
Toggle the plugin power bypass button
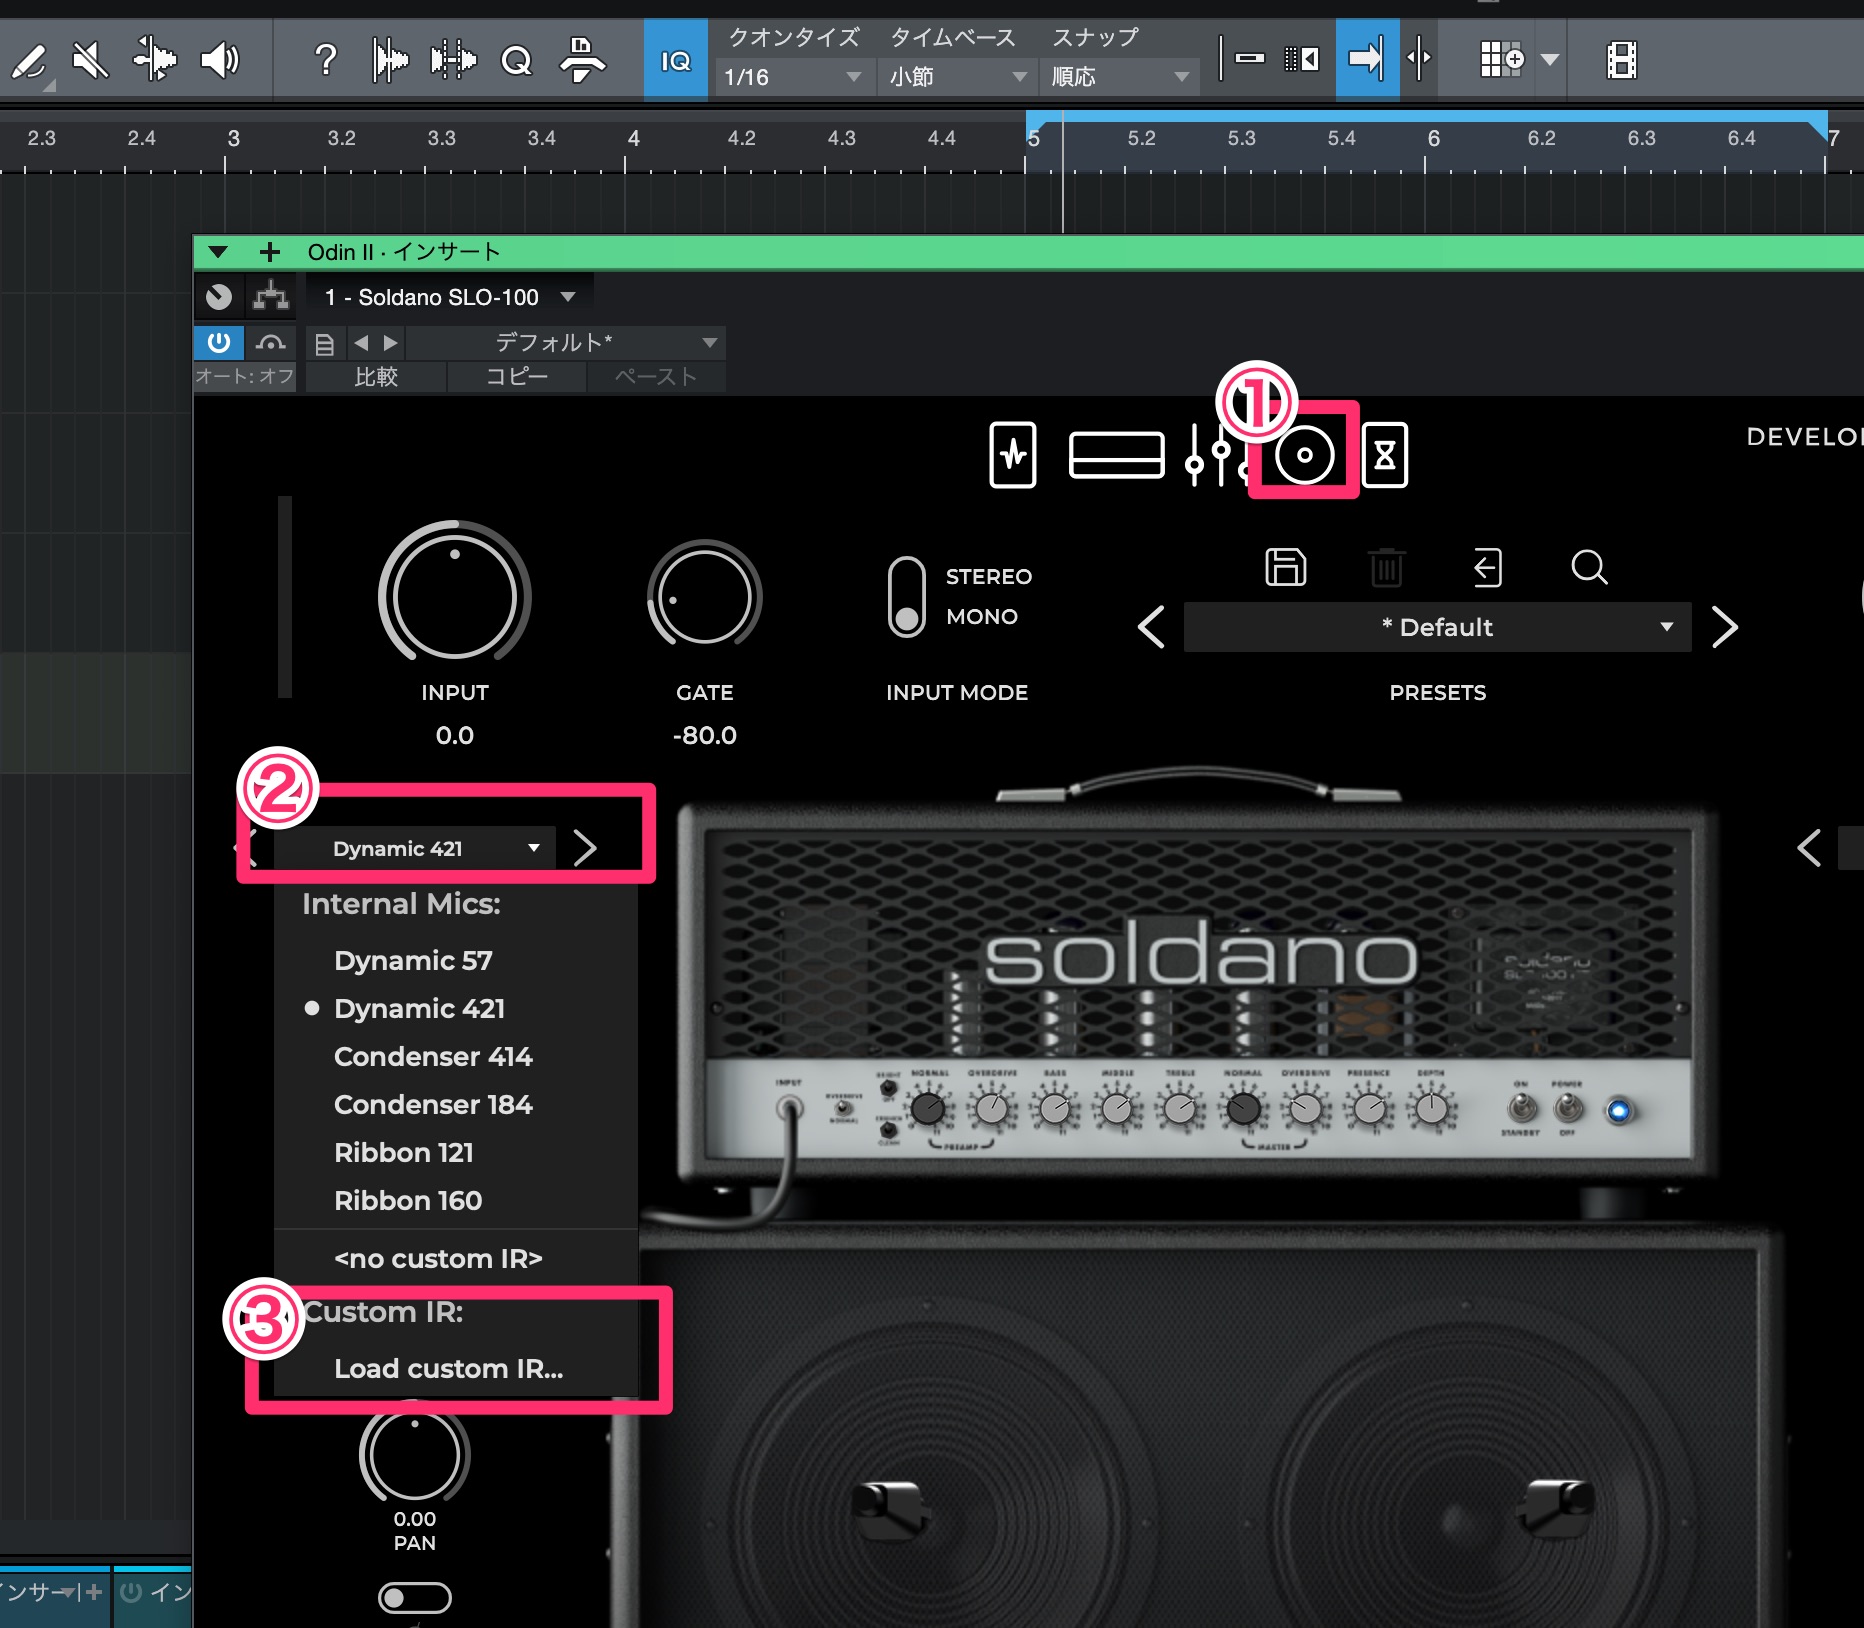click(x=218, y=343)
